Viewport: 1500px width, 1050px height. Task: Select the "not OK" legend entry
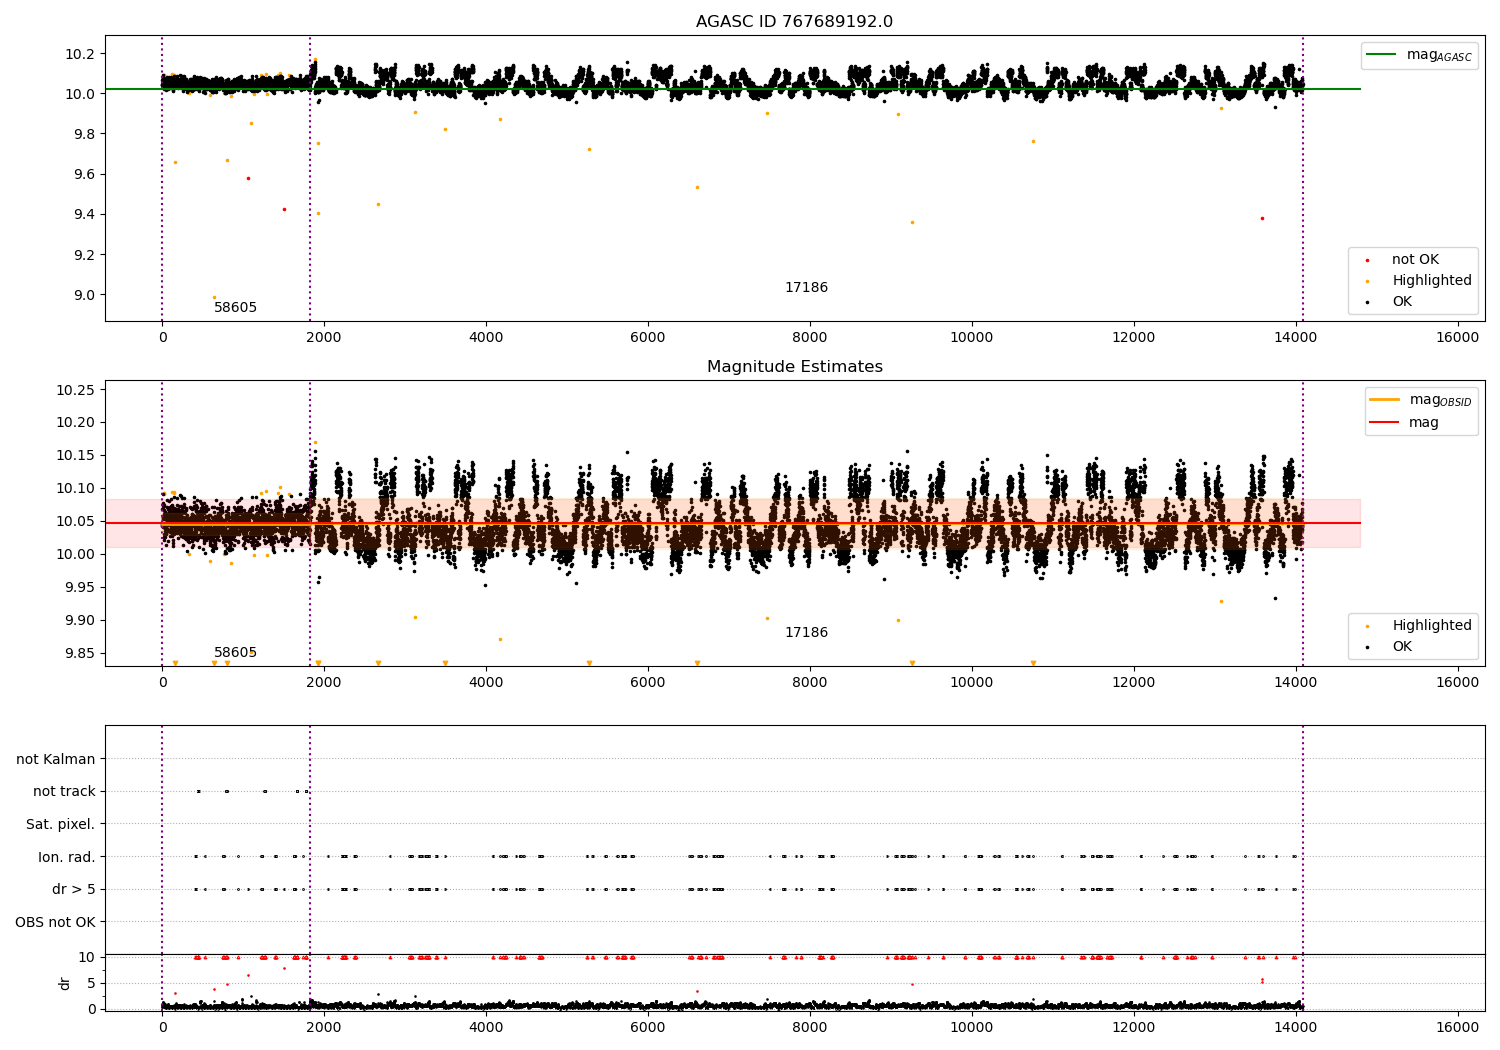[x=1415, y=260]
